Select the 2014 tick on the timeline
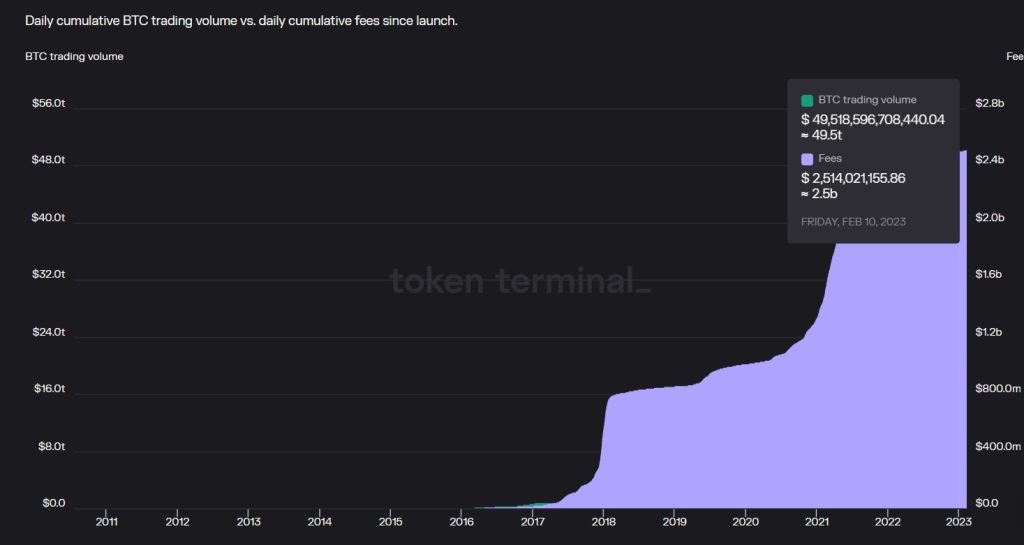This screenshot has height=545, width=1024. 319,521
